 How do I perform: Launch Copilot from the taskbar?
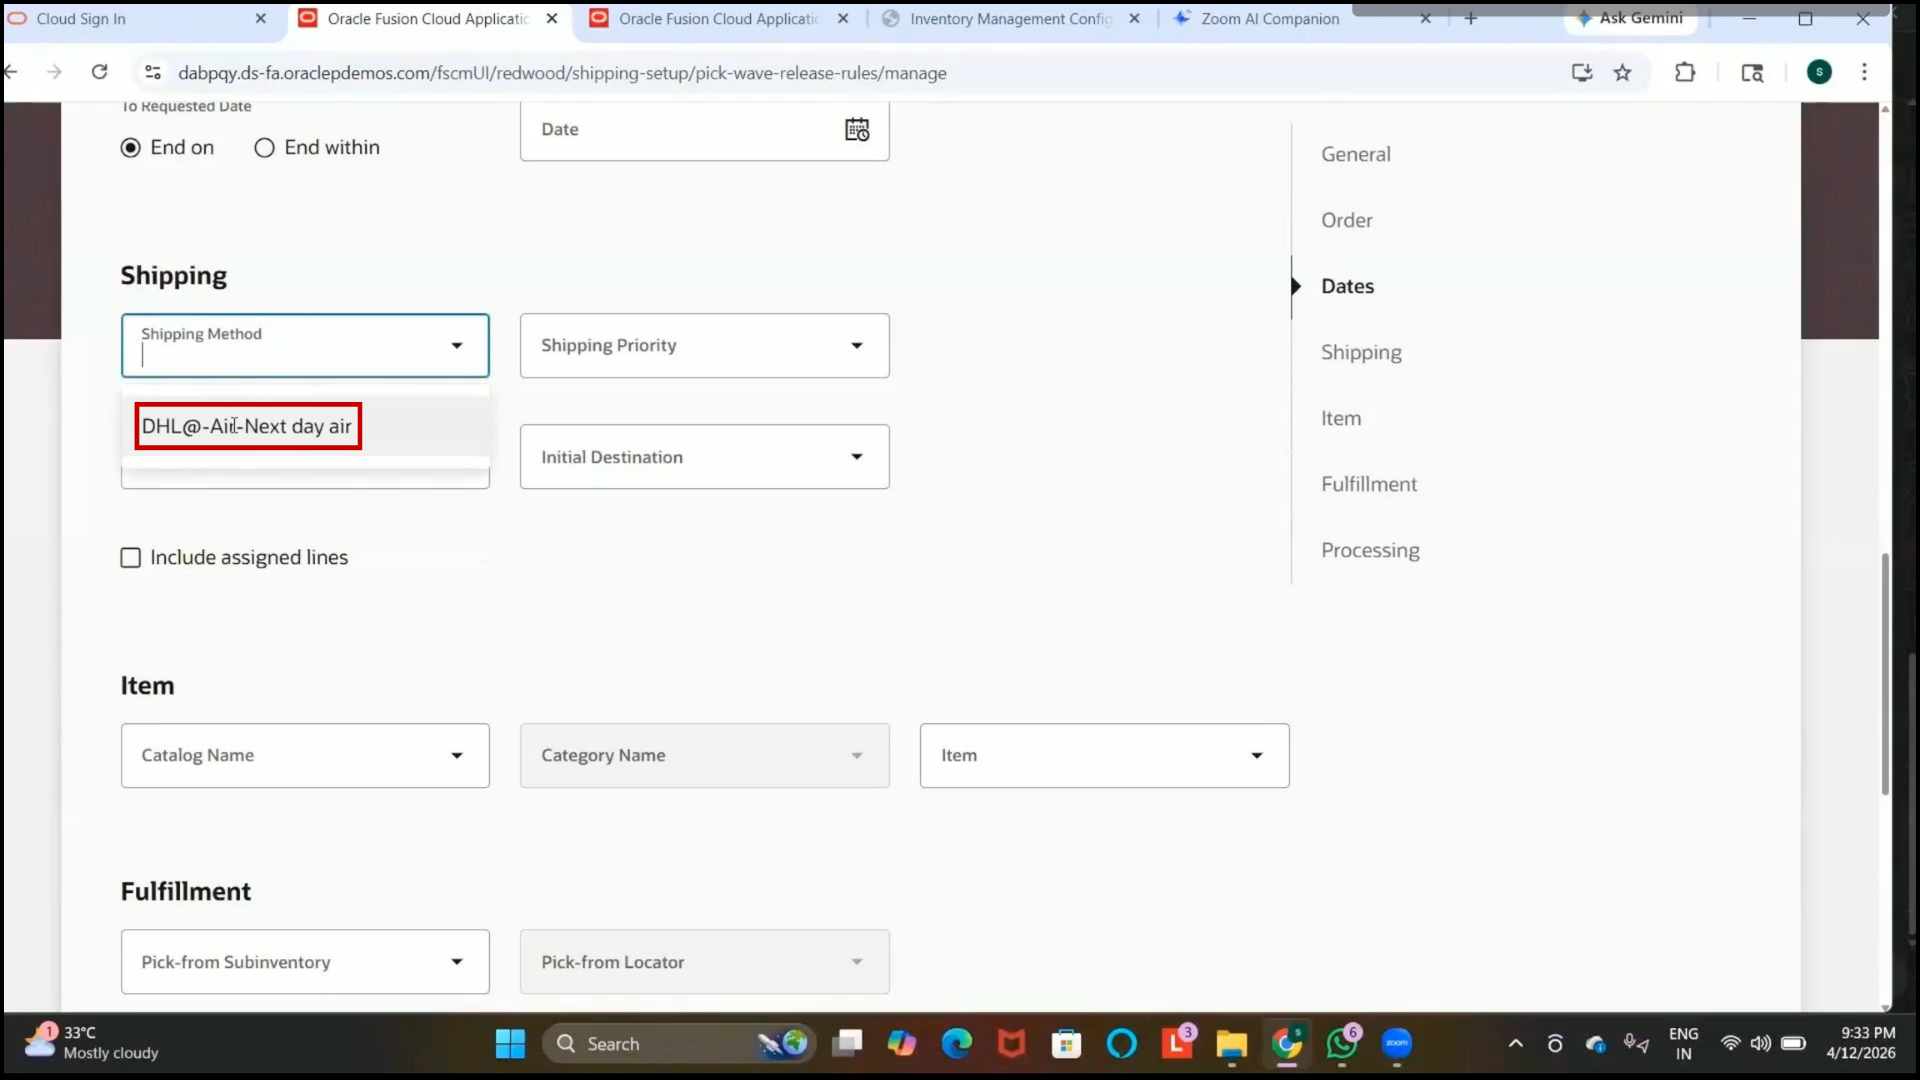[902, 1044]
